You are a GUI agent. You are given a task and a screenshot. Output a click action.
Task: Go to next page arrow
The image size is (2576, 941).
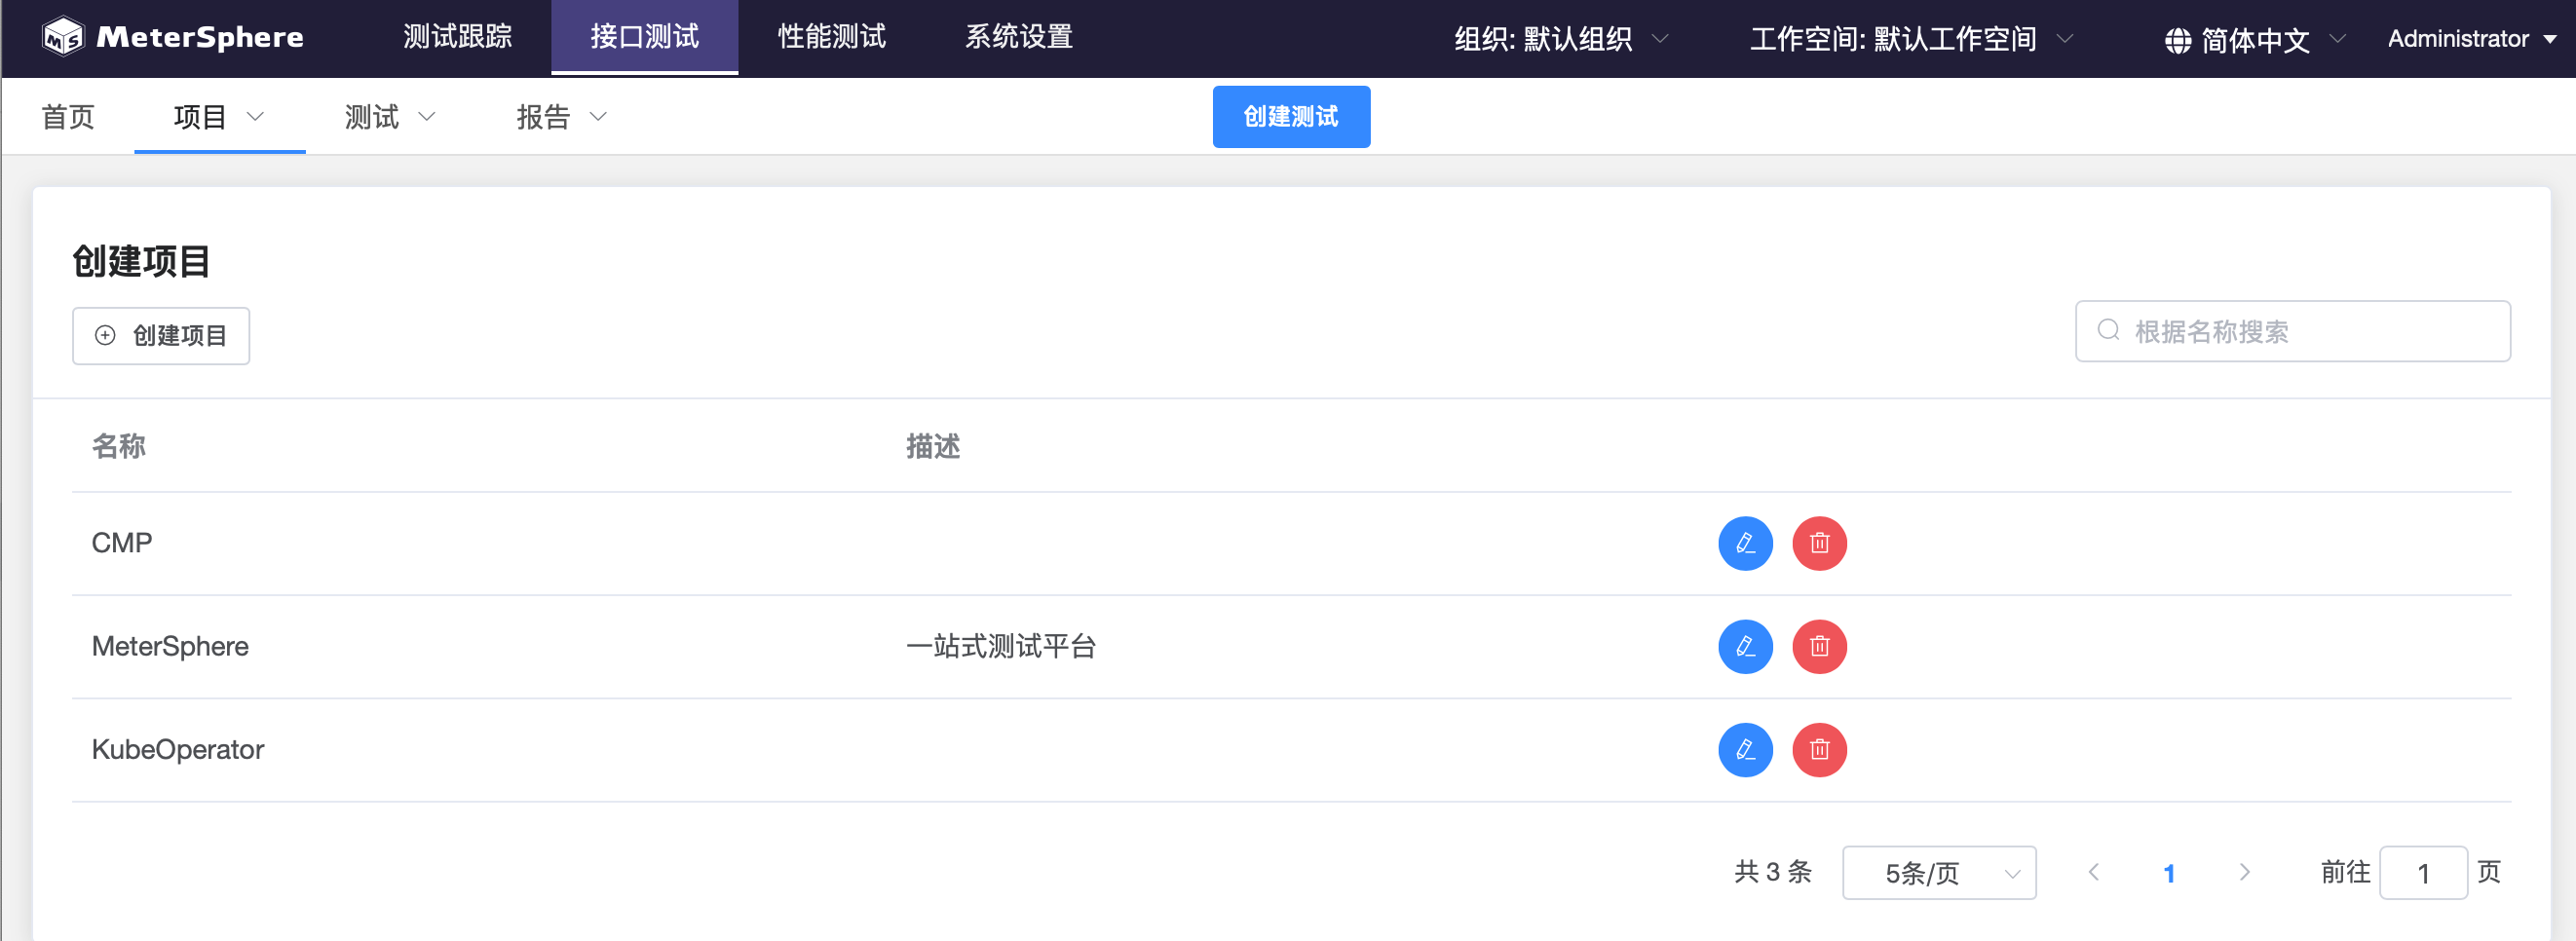click(2244, 872)
